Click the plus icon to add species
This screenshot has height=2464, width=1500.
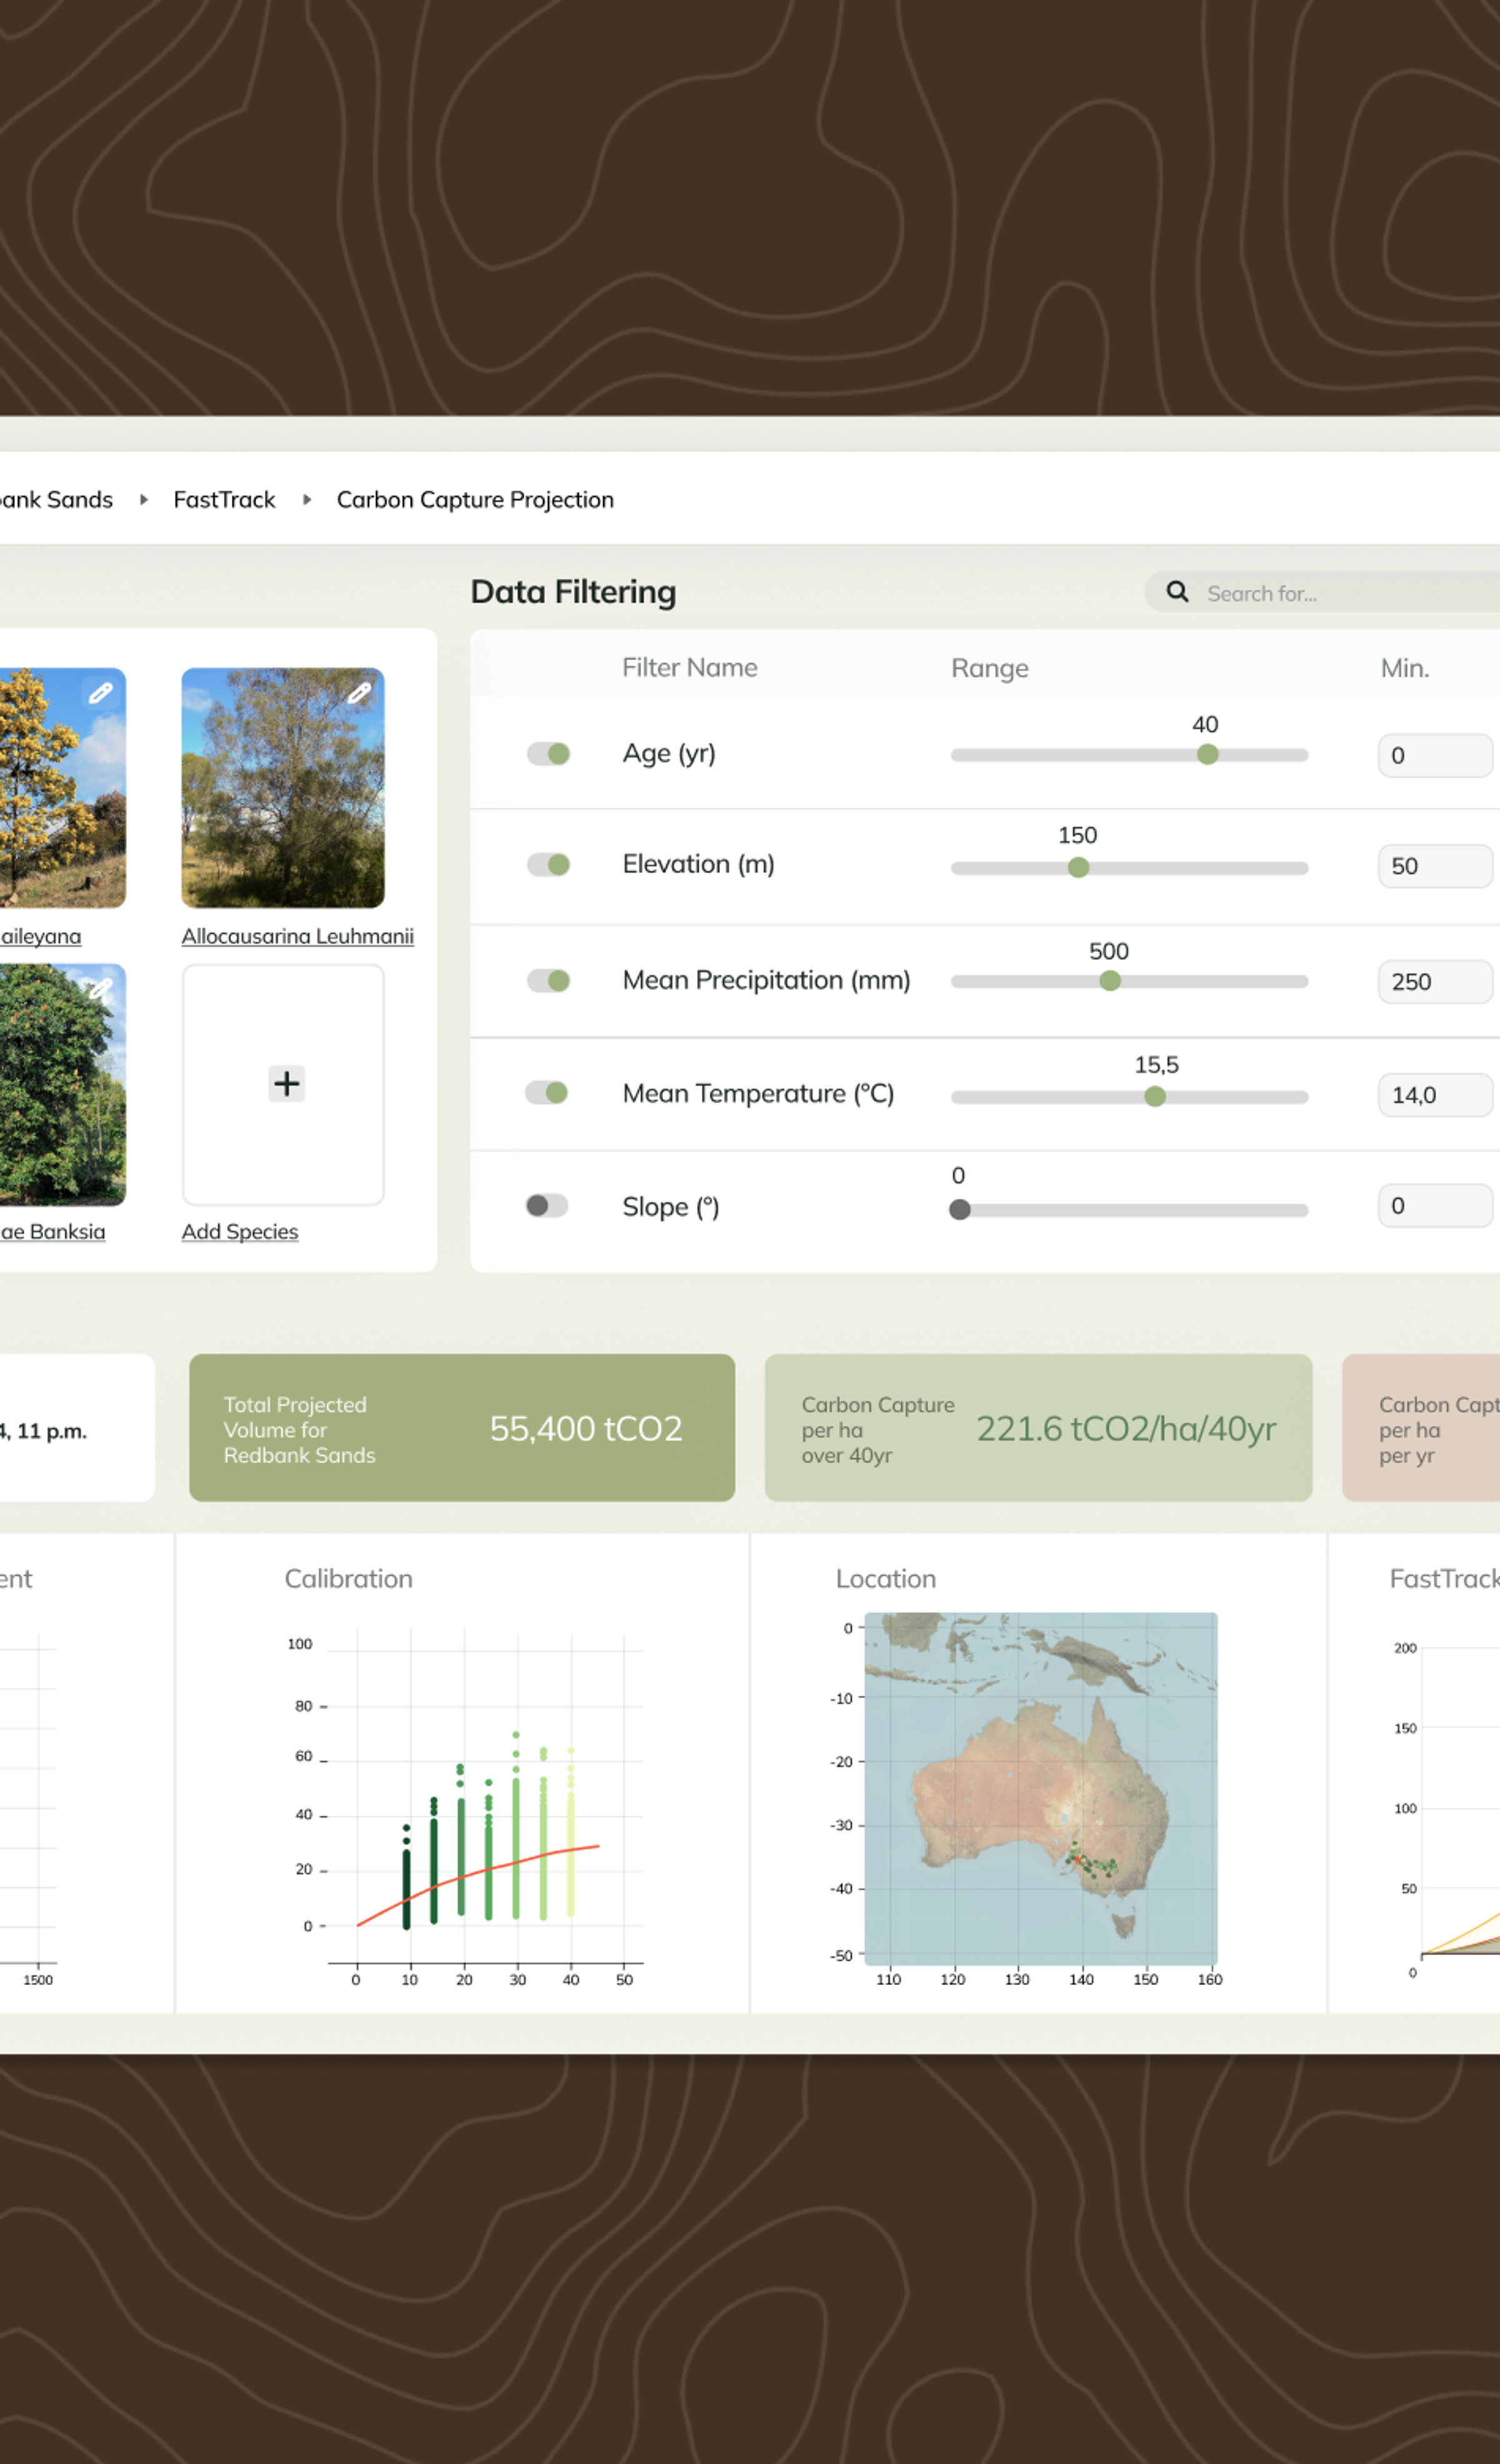point(287,1084)
